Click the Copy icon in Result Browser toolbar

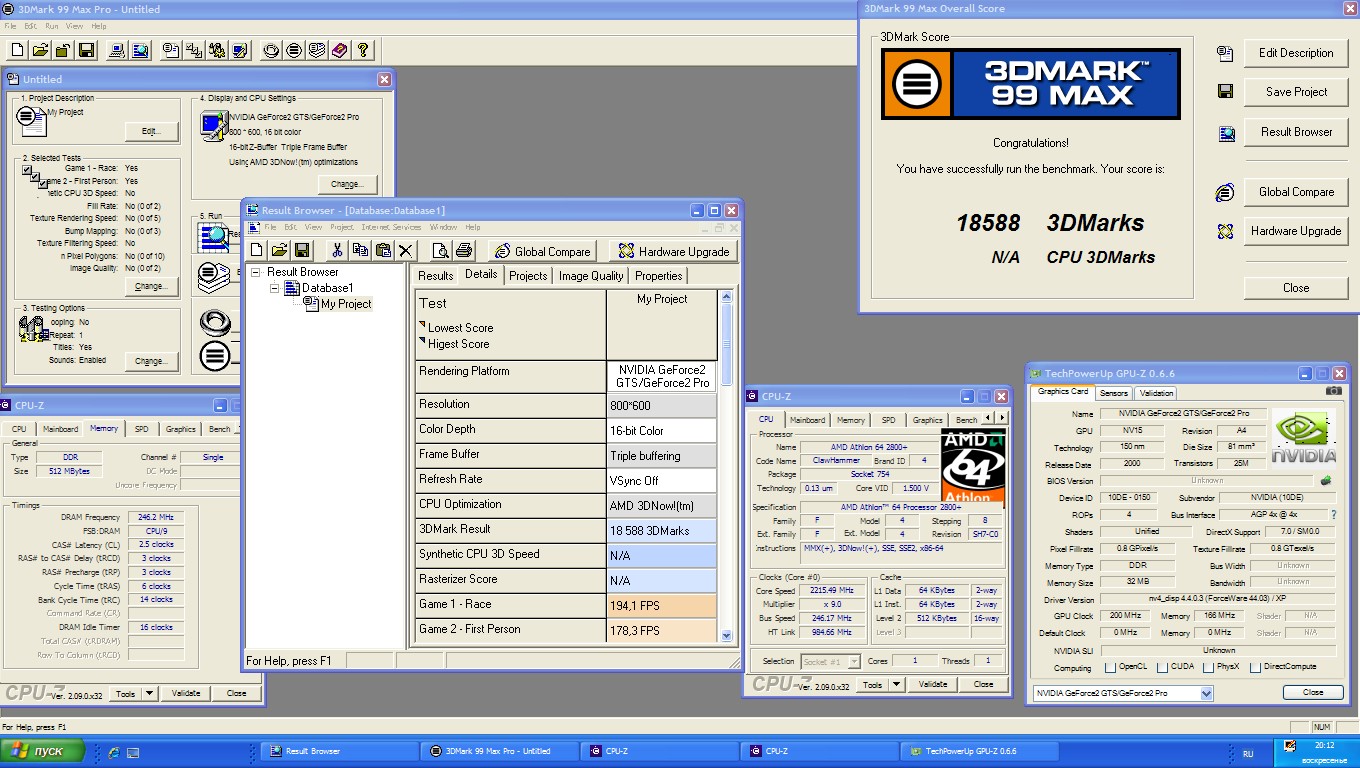(360, 250)
